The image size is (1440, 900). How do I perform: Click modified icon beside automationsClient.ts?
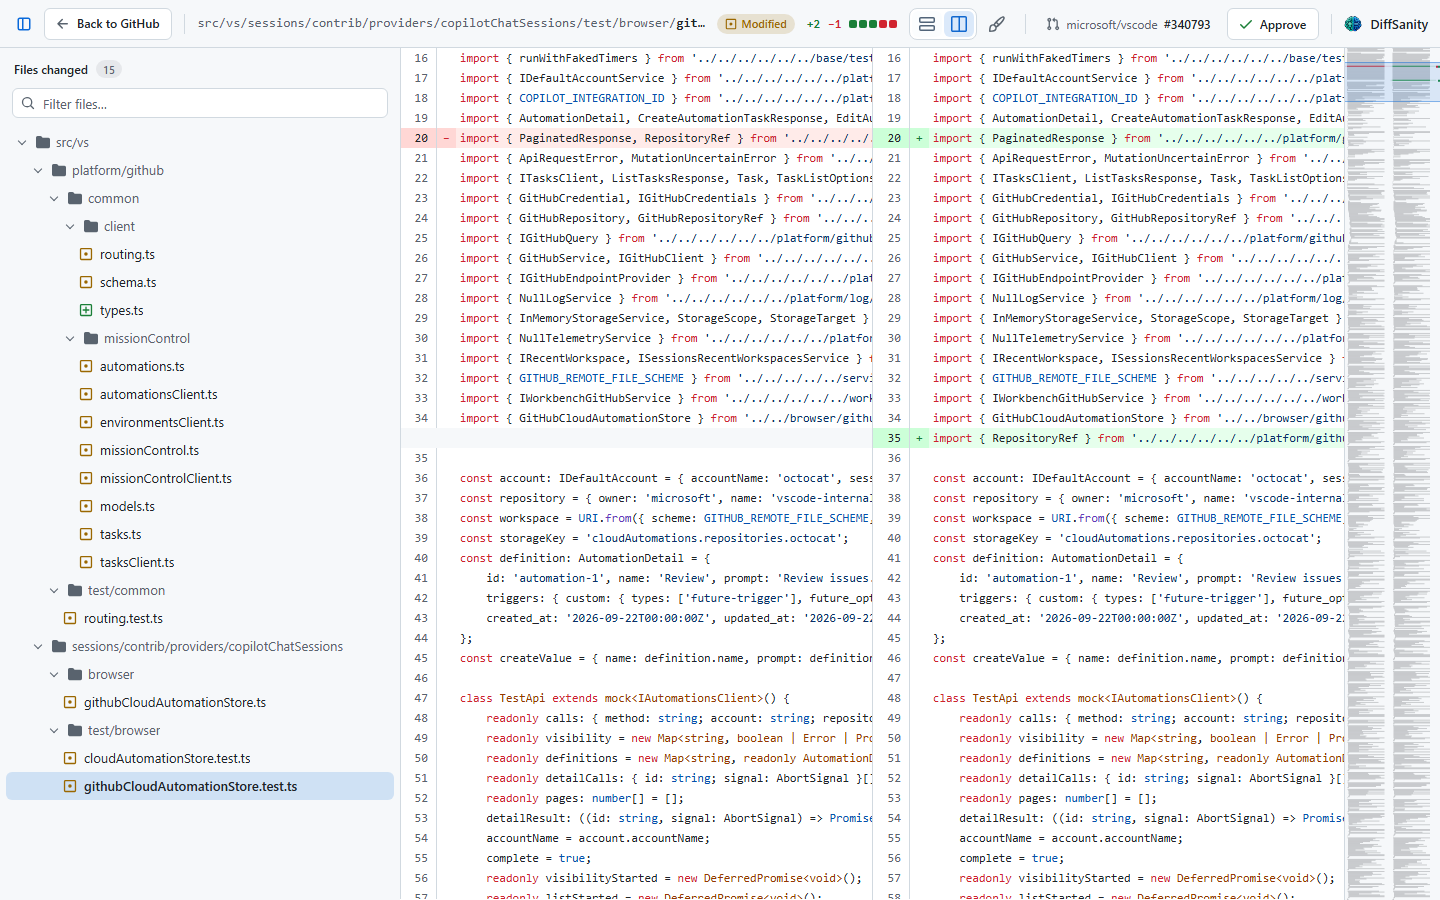tap(86, 394)
